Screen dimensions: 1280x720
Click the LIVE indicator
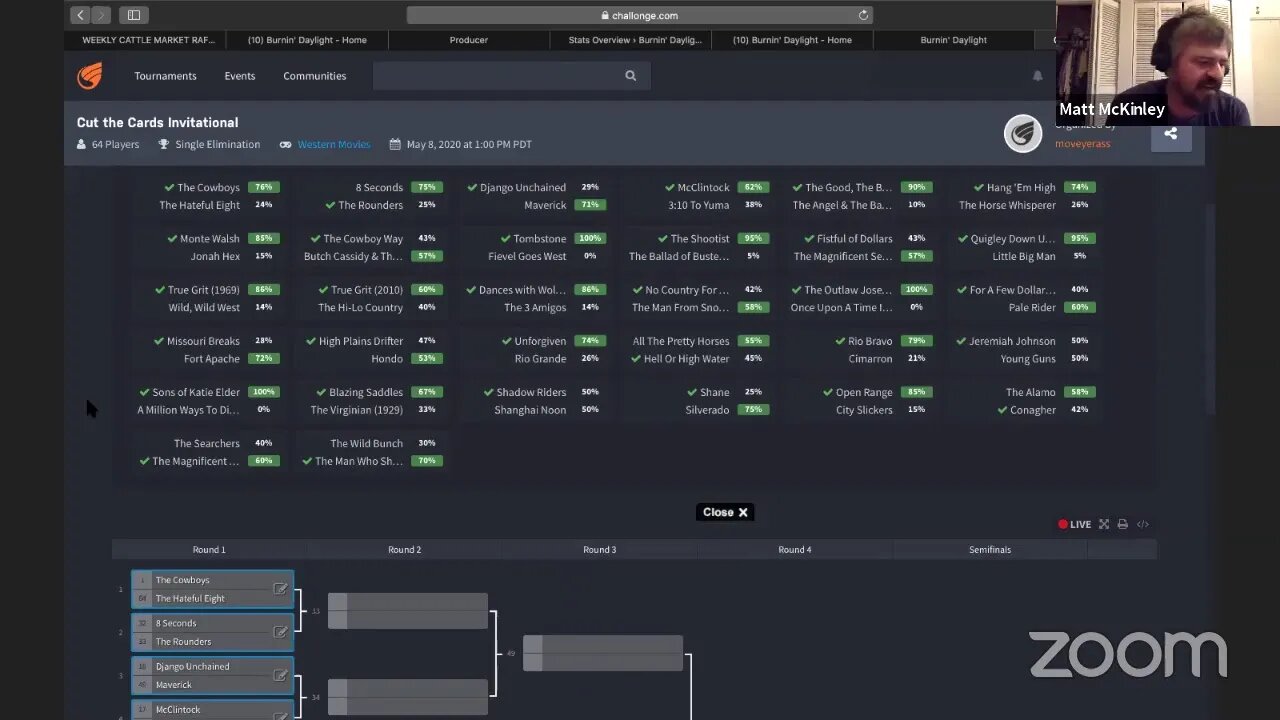[x=1075, y=524]
